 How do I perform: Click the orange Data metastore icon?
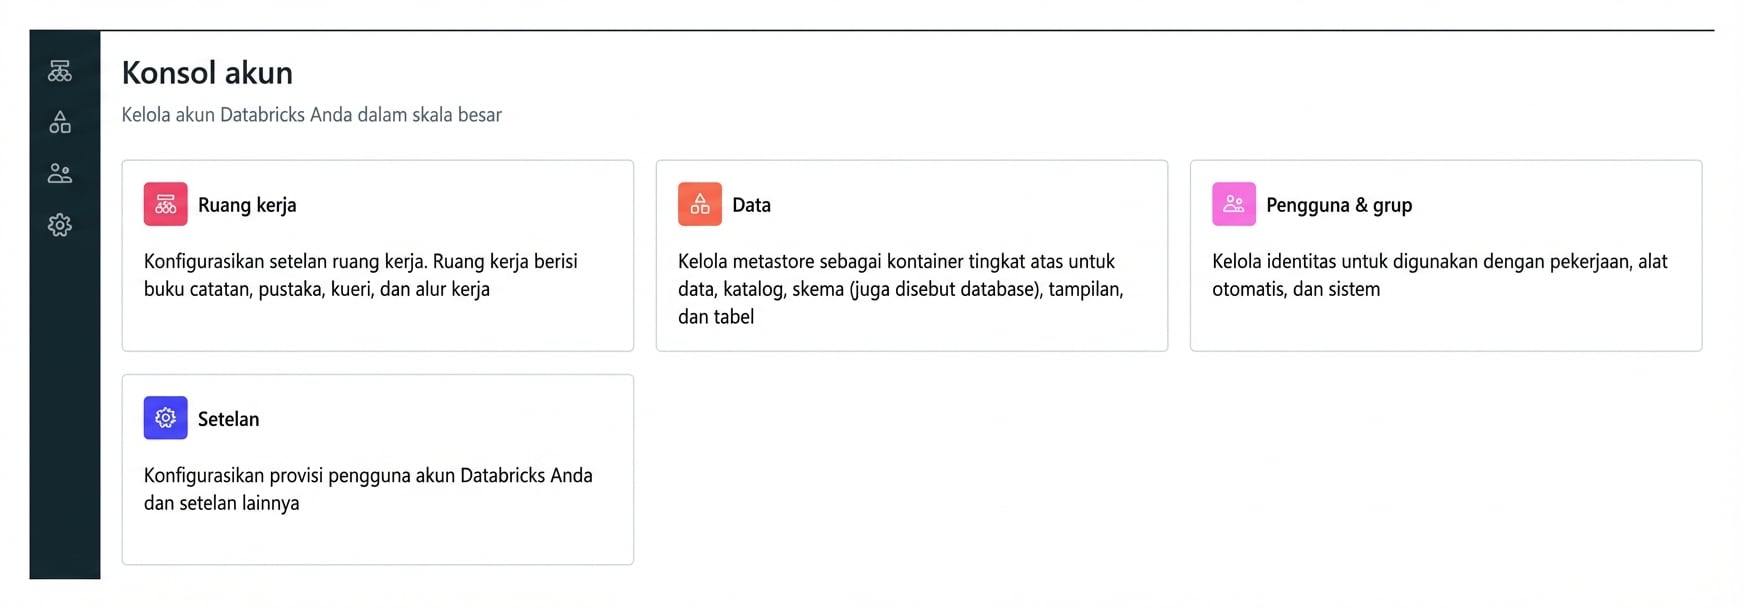pos(699,204)
